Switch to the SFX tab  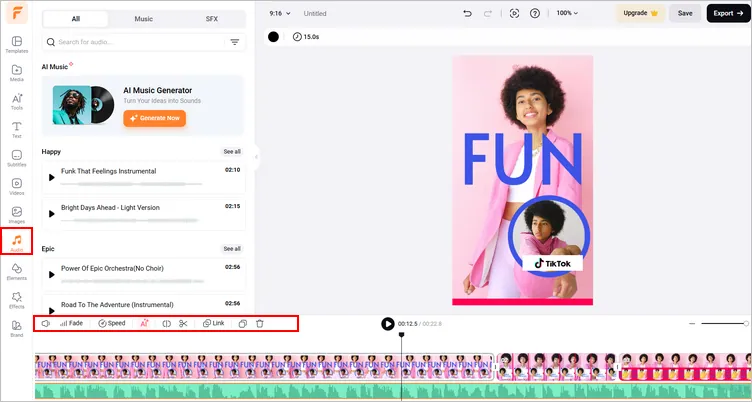click(212, 19)
